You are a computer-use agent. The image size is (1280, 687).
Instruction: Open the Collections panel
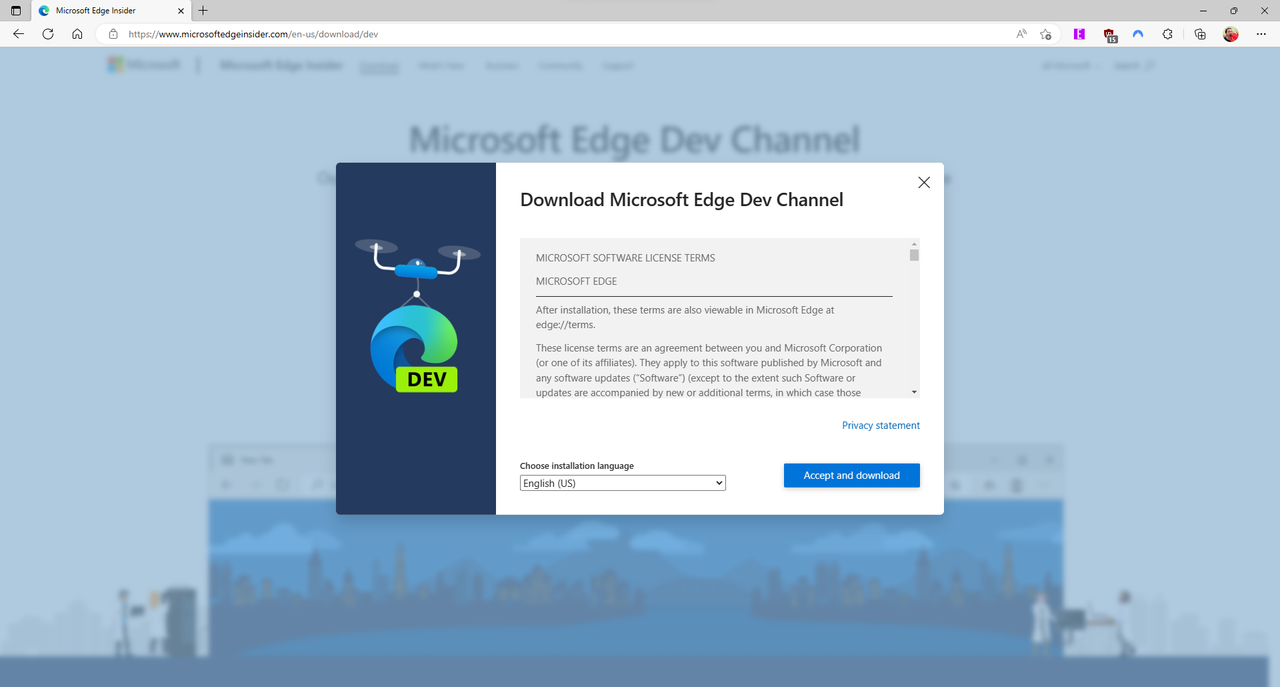(1201, 34)
